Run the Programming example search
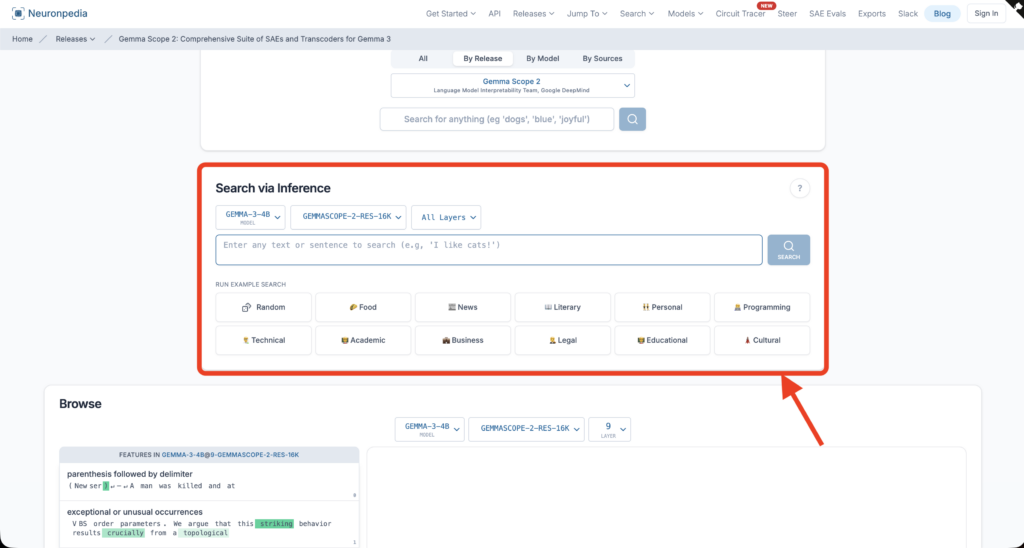The height and width of the screenshot is (548, 1024). click(x=762, y=307)
